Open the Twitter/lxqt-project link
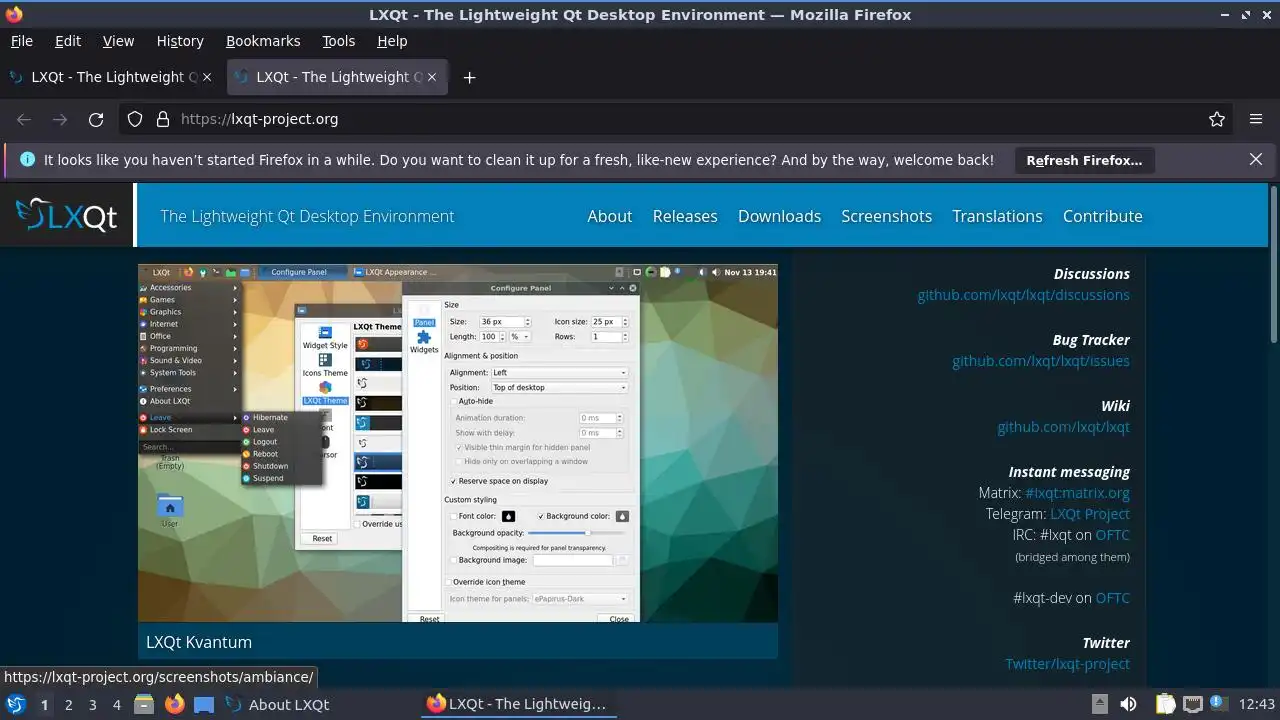The width and height of the screenshot is (1280, 720). point(1067,664)
